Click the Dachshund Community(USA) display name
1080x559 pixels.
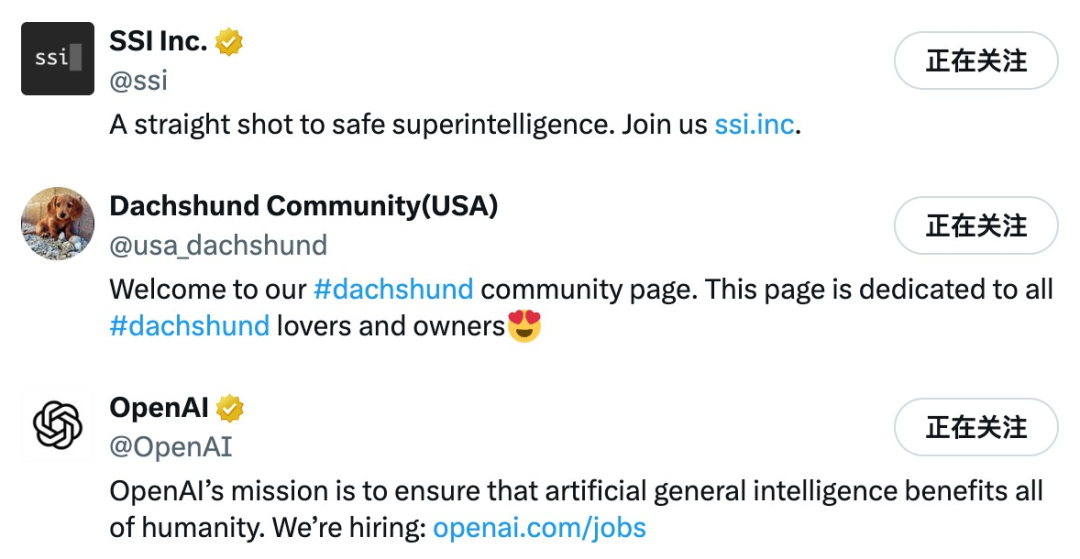(304, 206)
